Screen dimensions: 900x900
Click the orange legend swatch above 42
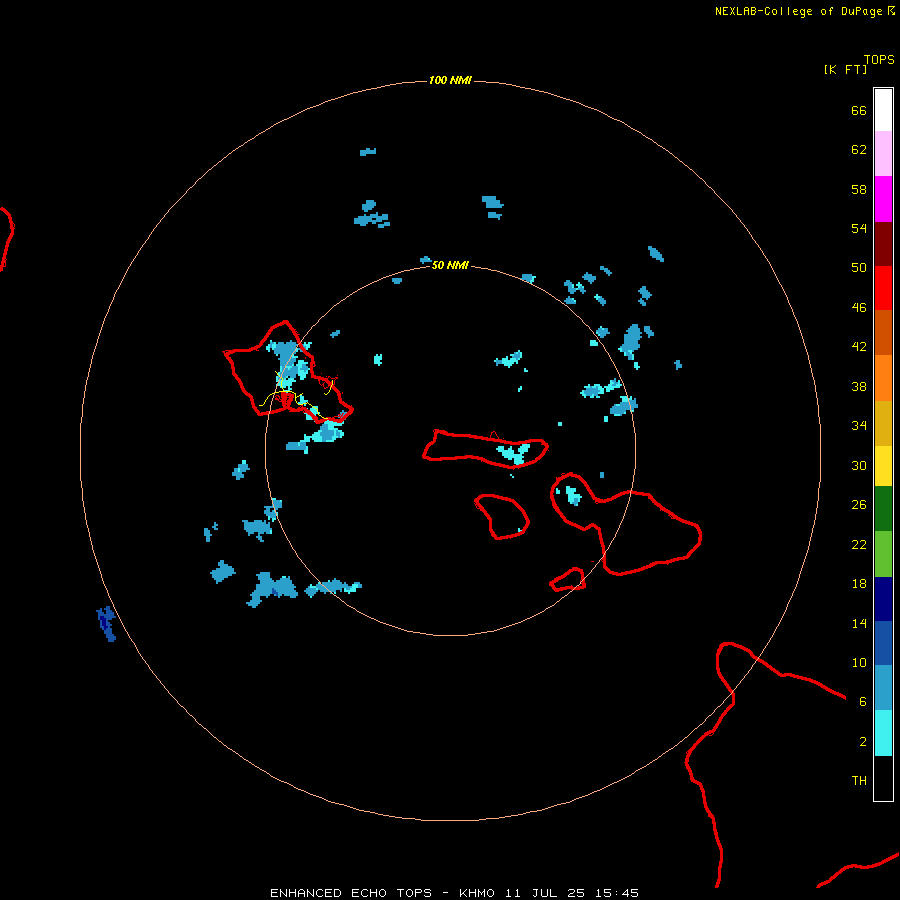click(883, 378)
